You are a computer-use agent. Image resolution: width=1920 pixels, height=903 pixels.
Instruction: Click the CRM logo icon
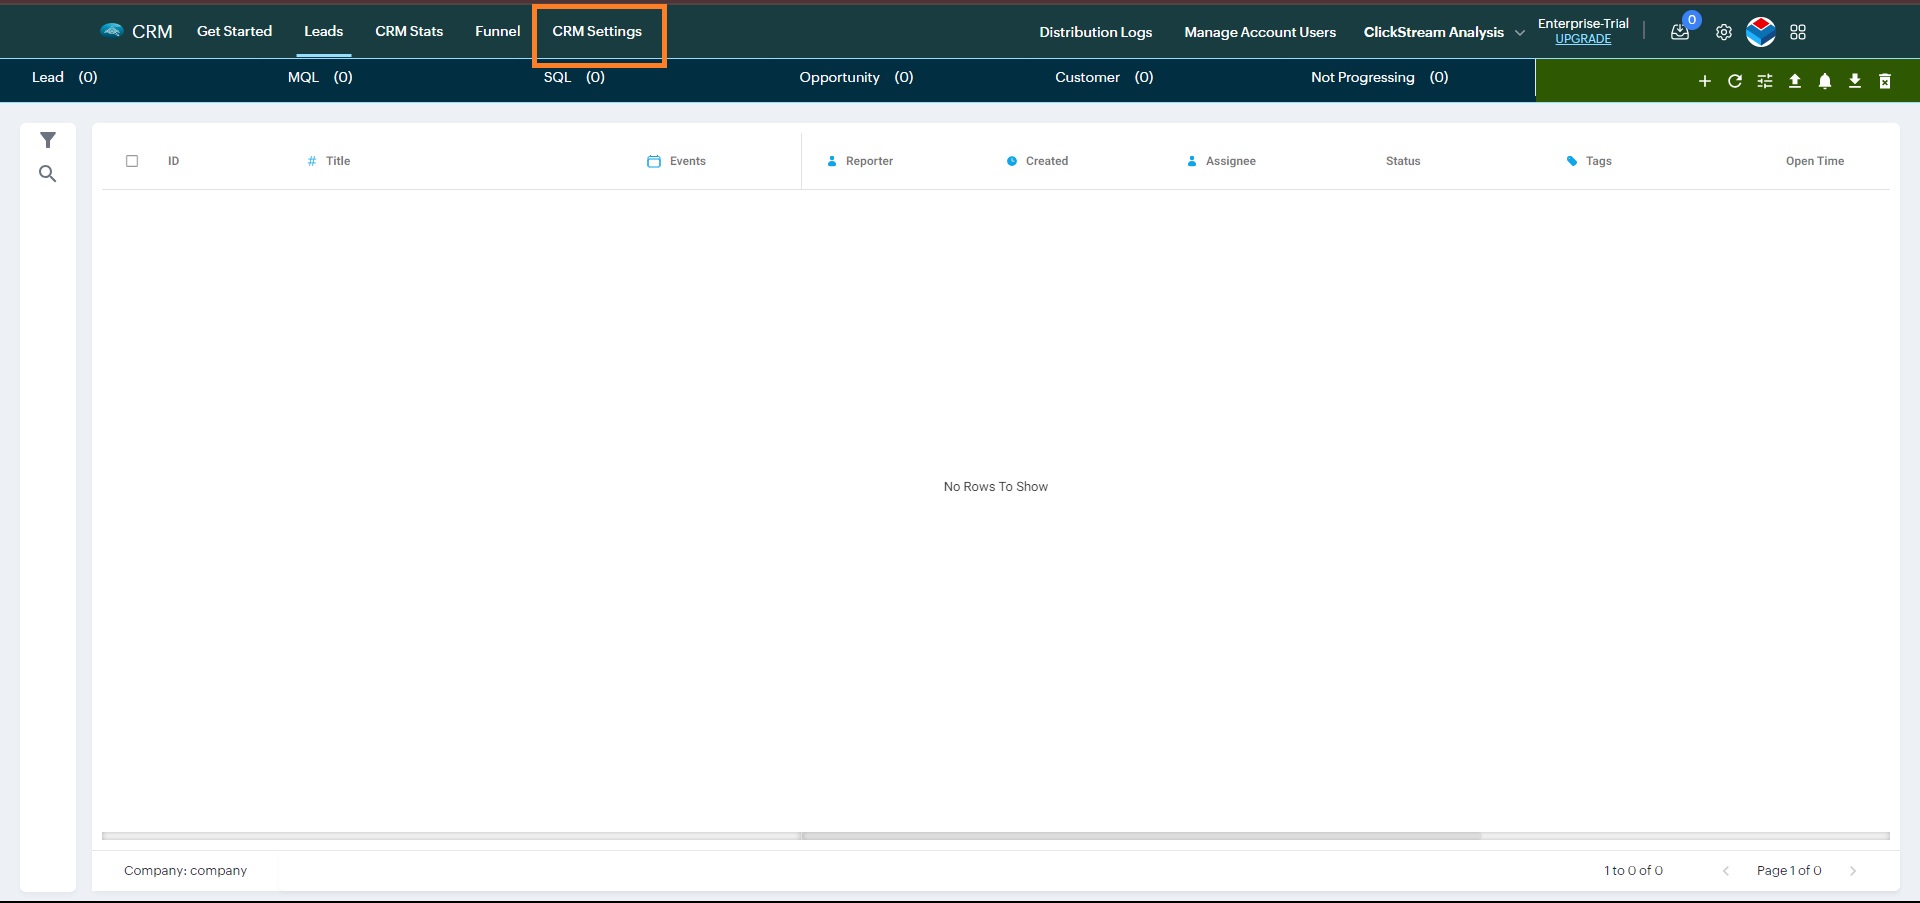tap(111, 31)
